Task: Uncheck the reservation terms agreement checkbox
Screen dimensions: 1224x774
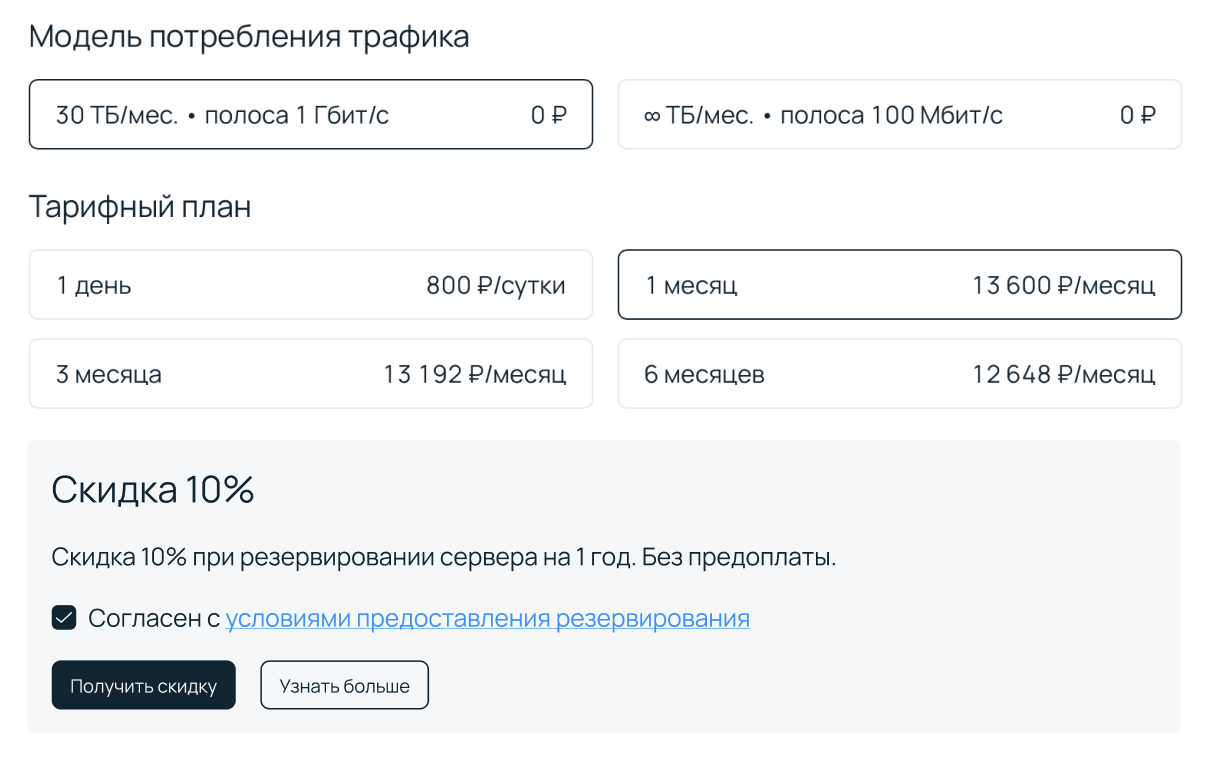Action: coord(63,617)
